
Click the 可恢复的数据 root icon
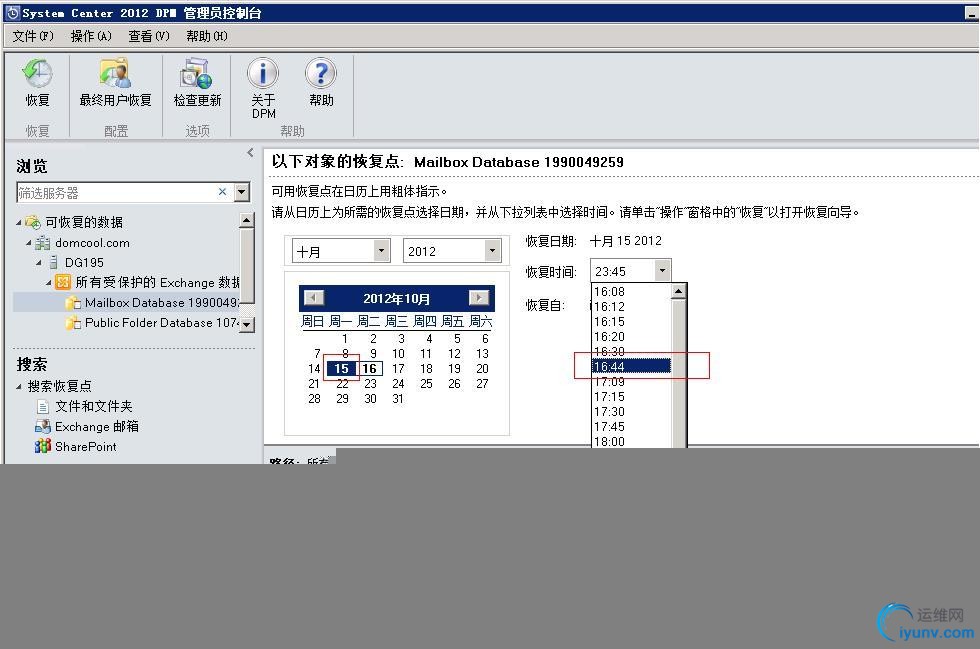(x=32, y=222)
